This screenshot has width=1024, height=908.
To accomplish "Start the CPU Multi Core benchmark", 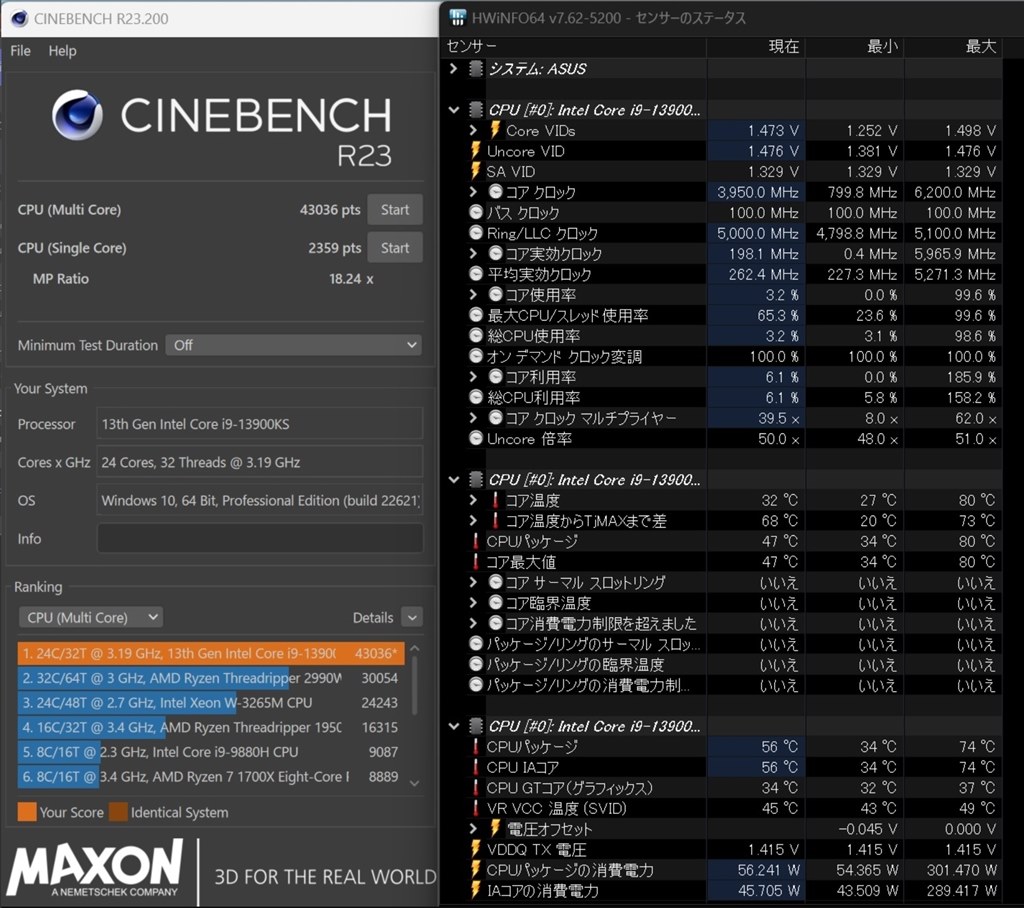I will click(x=394, y=210).
